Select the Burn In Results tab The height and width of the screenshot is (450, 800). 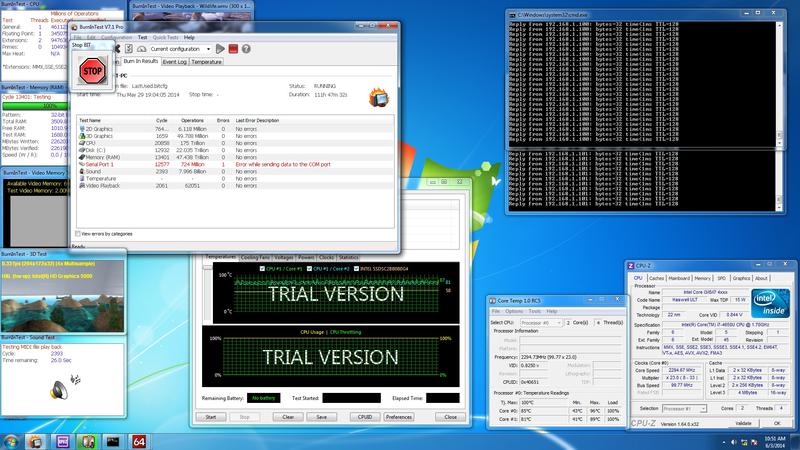[x=140, y=61]
